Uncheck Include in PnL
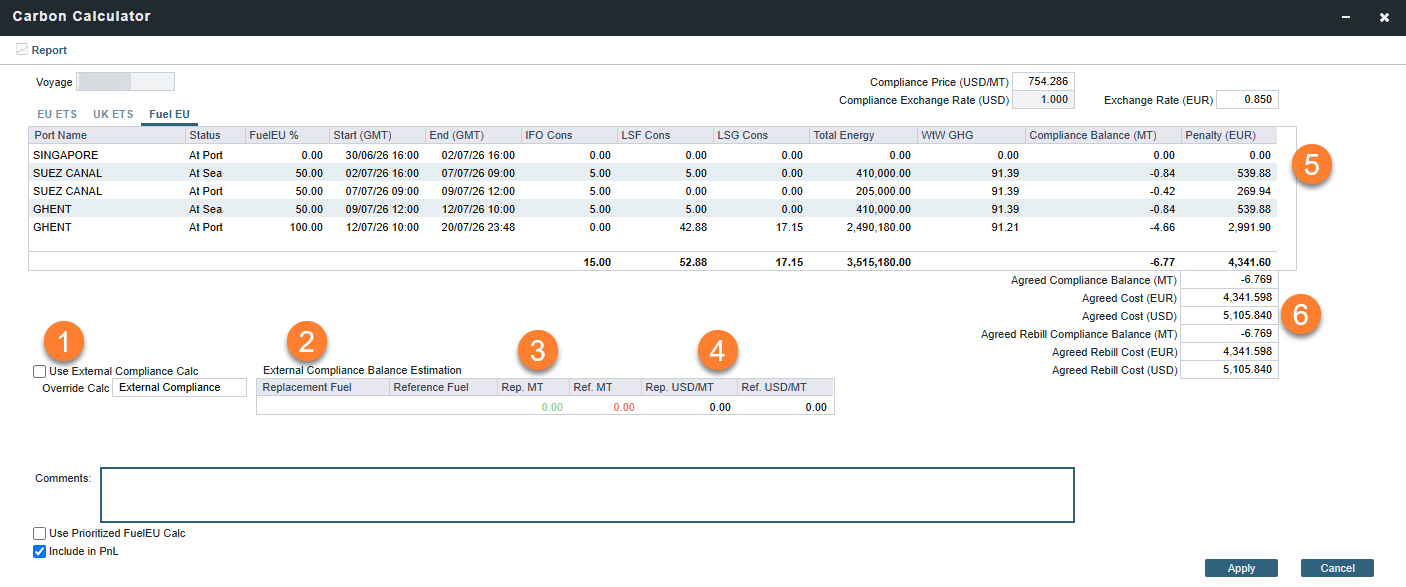Screen dimensions: 1406x587 pyautogui.click(x=40, y=551)
